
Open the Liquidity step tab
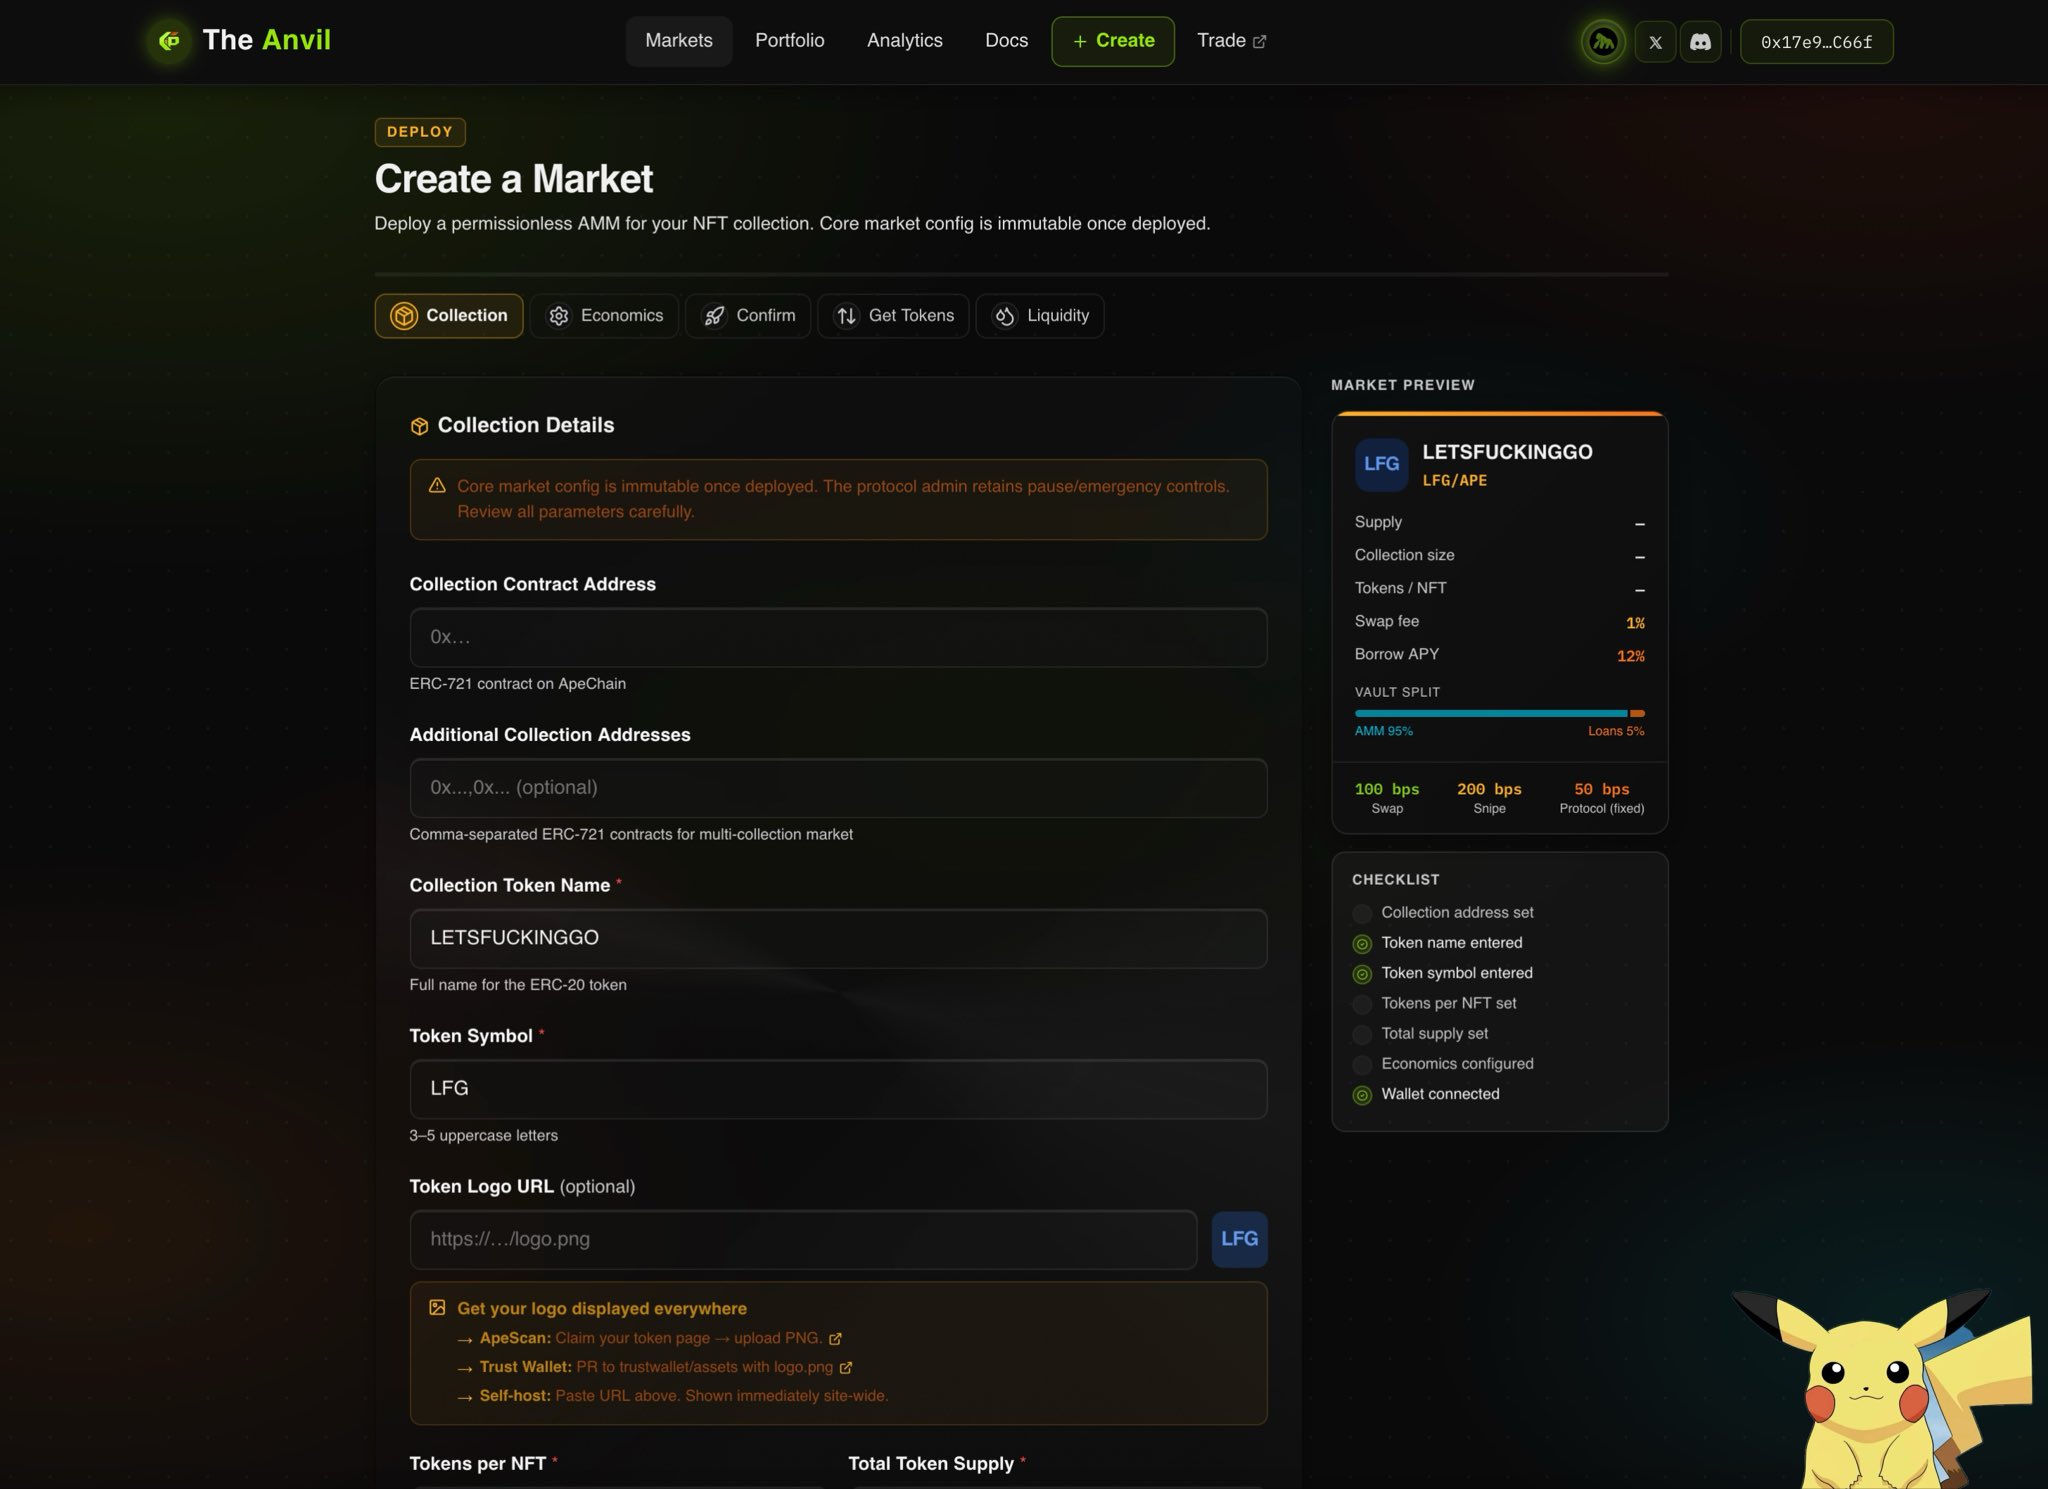(x=1040, y=316)
